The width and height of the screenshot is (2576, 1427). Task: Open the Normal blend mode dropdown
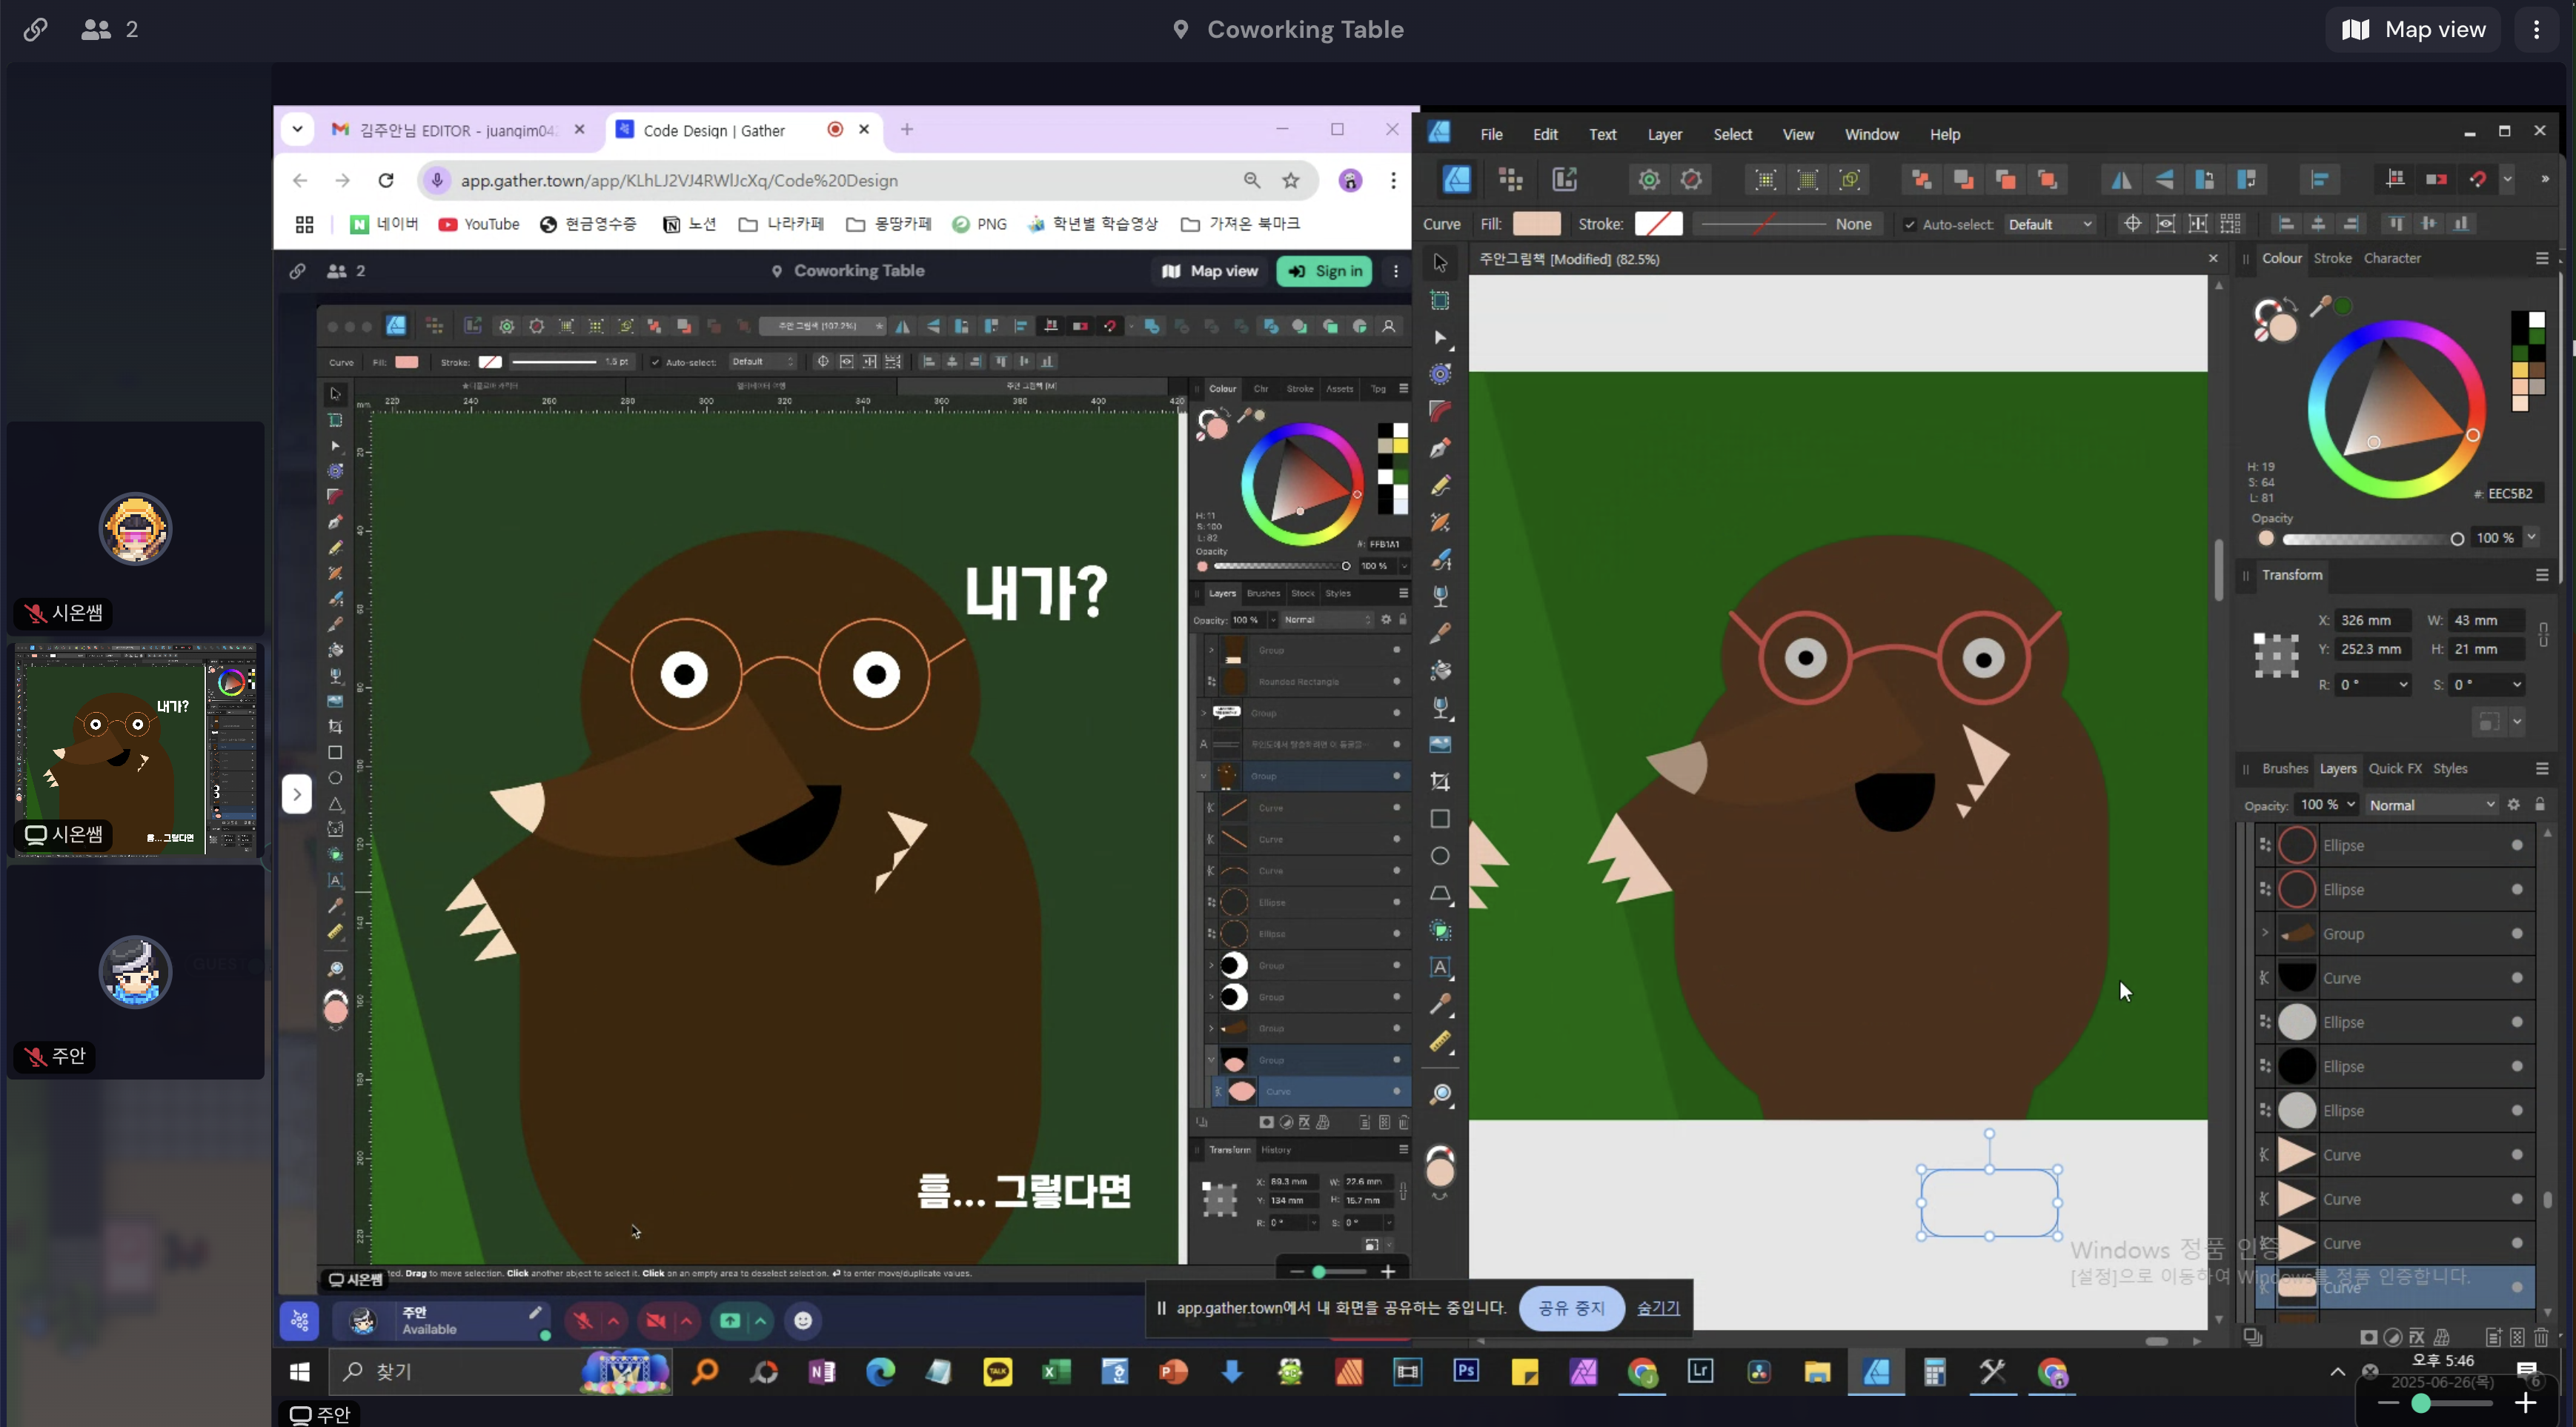(2431, 805)
